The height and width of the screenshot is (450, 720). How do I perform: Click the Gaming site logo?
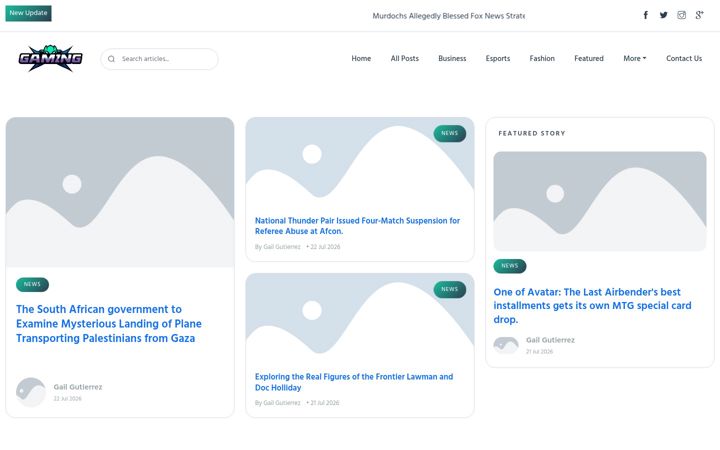click(x=51, y=58)
